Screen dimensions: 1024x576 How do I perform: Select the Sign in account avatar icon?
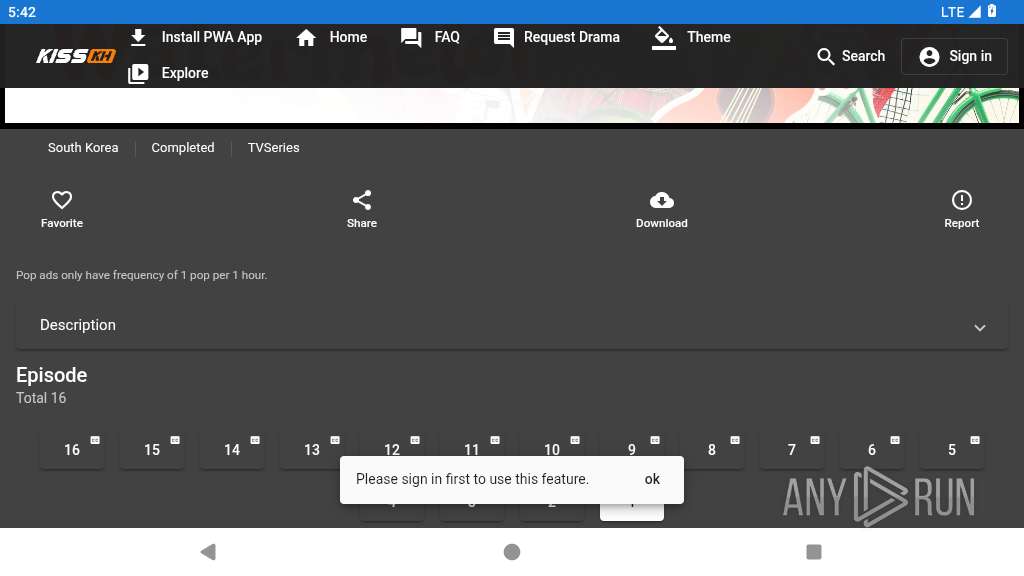pyautogui.click(x=929, y=57)
